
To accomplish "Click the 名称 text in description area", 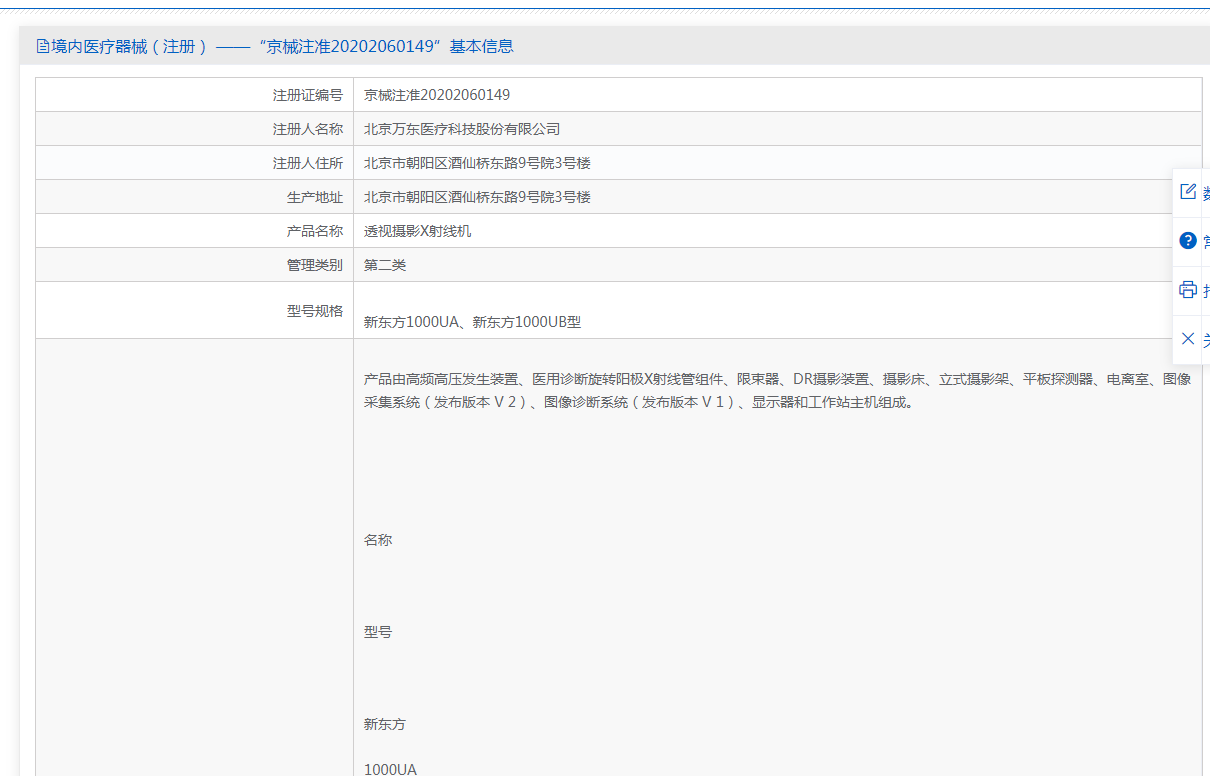I will click(x=378, y=540).
